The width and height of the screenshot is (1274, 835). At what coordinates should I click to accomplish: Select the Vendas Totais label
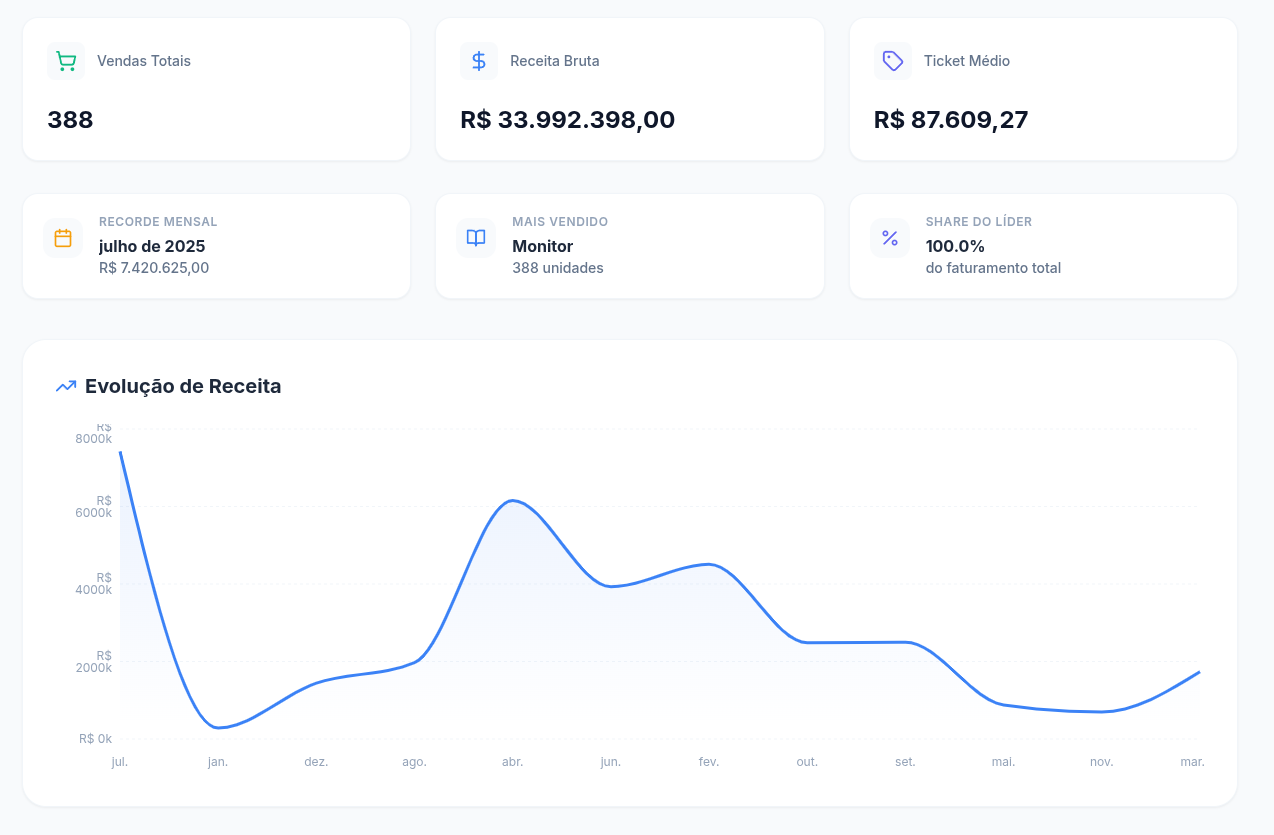point(144,61)
